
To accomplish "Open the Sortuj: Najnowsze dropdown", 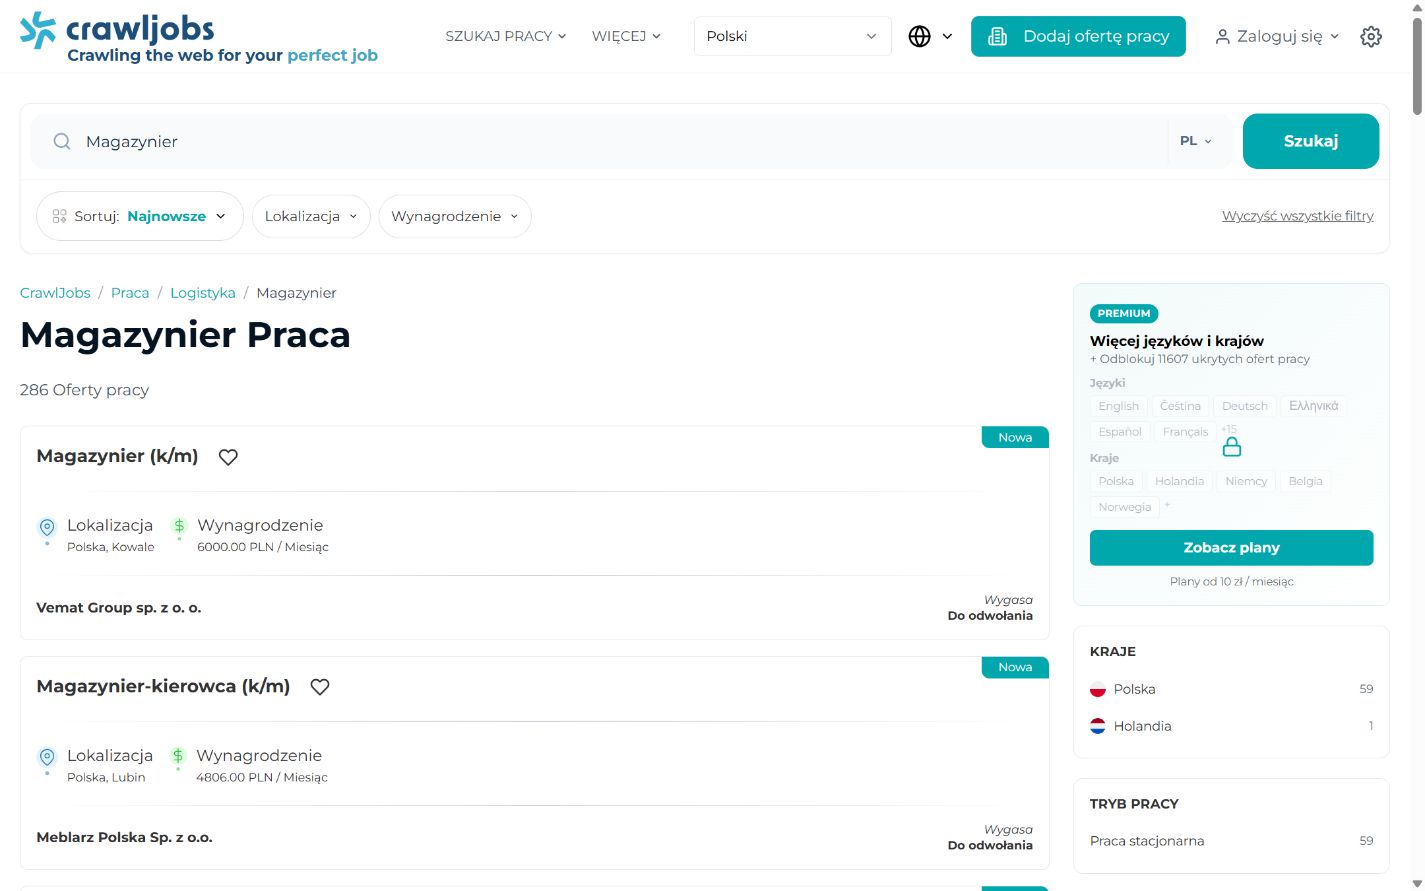I will point(140,216).
